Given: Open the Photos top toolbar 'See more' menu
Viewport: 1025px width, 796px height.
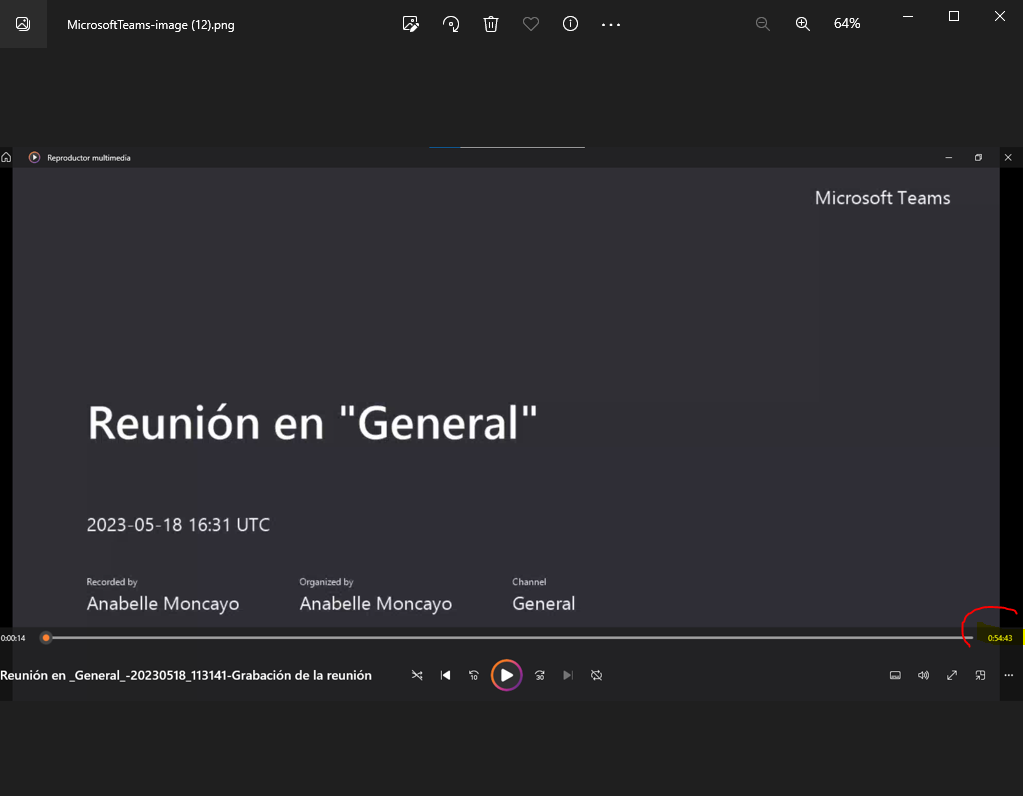Looking at the screenshot, I should (x=611, y=24).
